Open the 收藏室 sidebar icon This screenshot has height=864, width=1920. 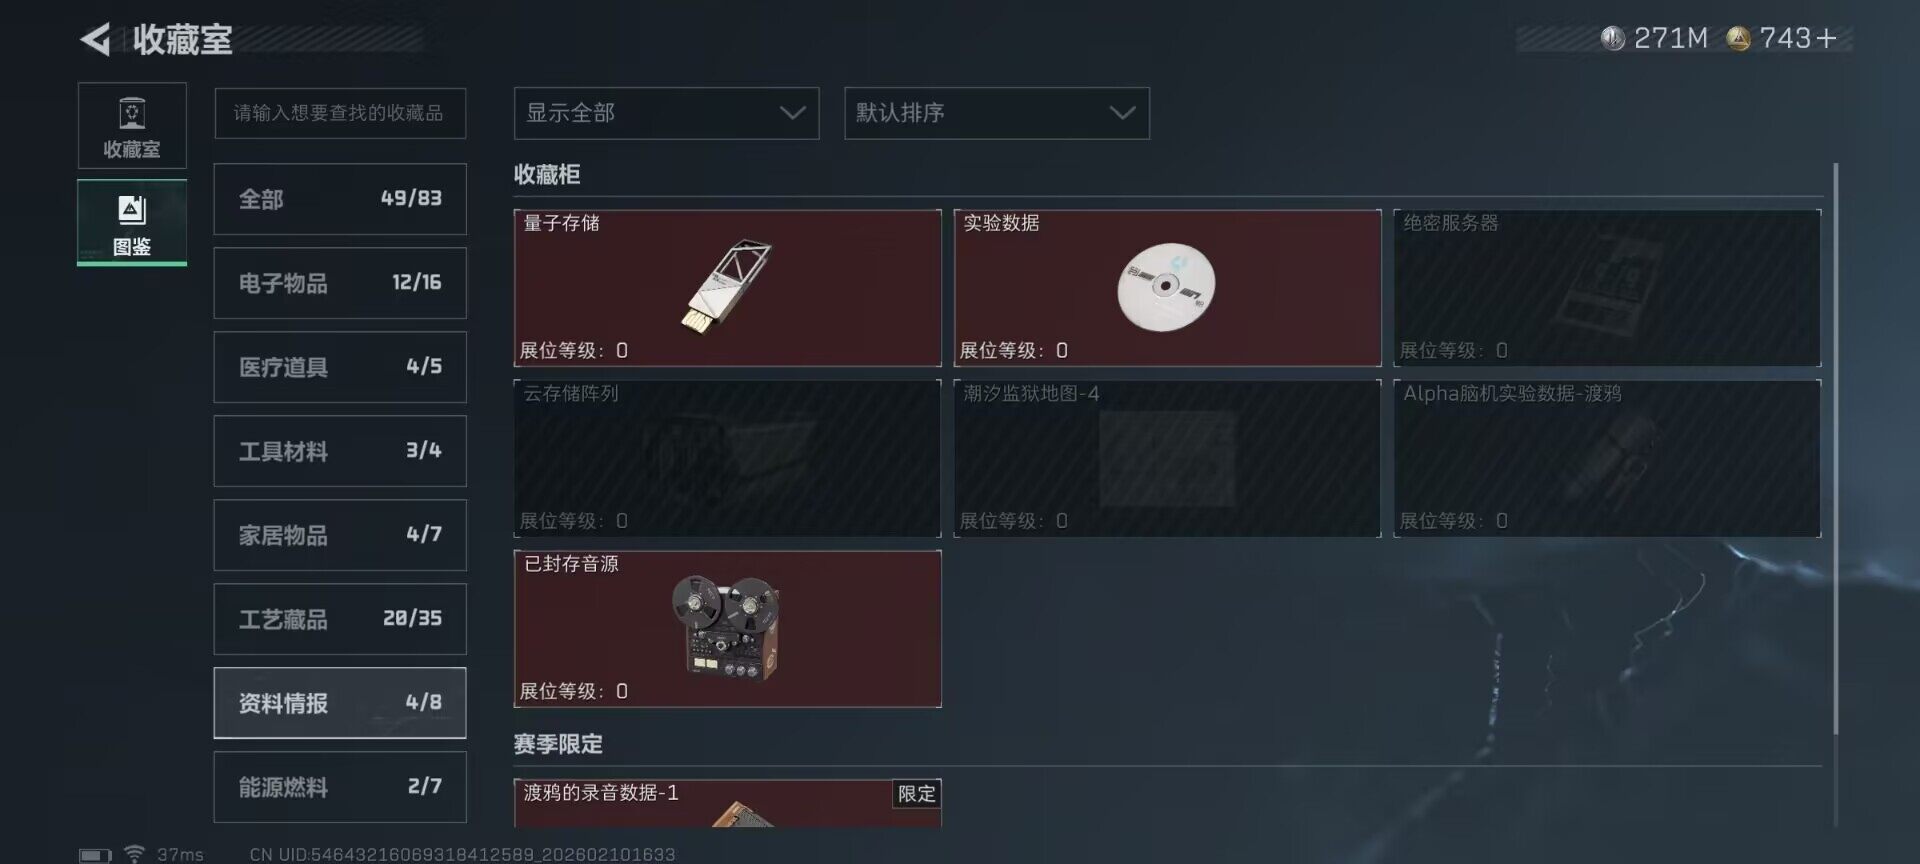(x=132, y=125)
